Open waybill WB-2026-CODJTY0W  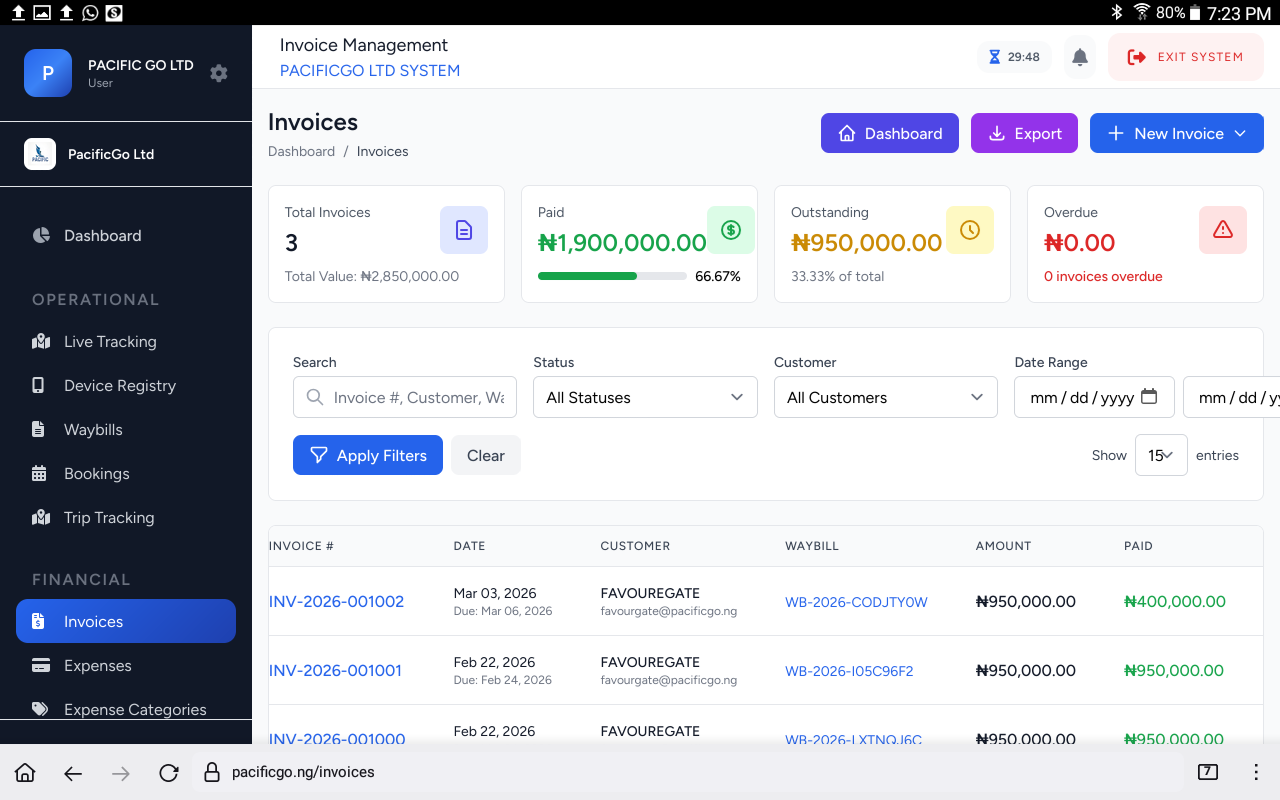click(x=856, y=602)
